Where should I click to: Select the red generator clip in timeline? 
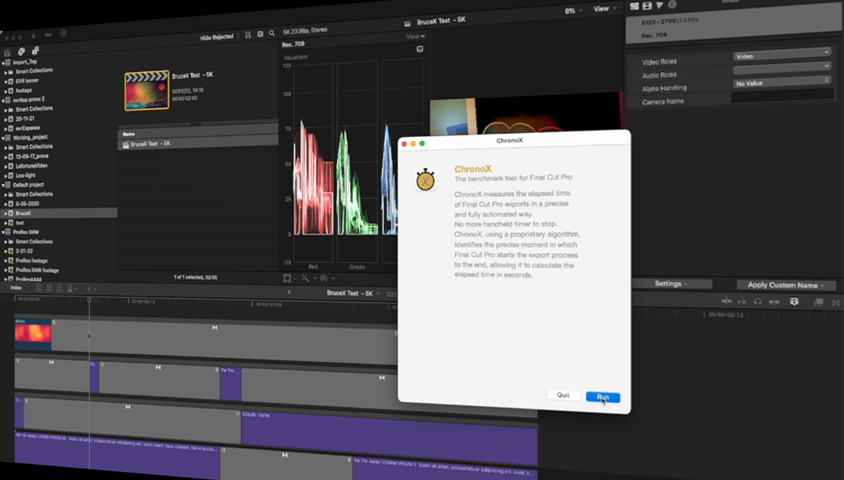coord(33,334)
